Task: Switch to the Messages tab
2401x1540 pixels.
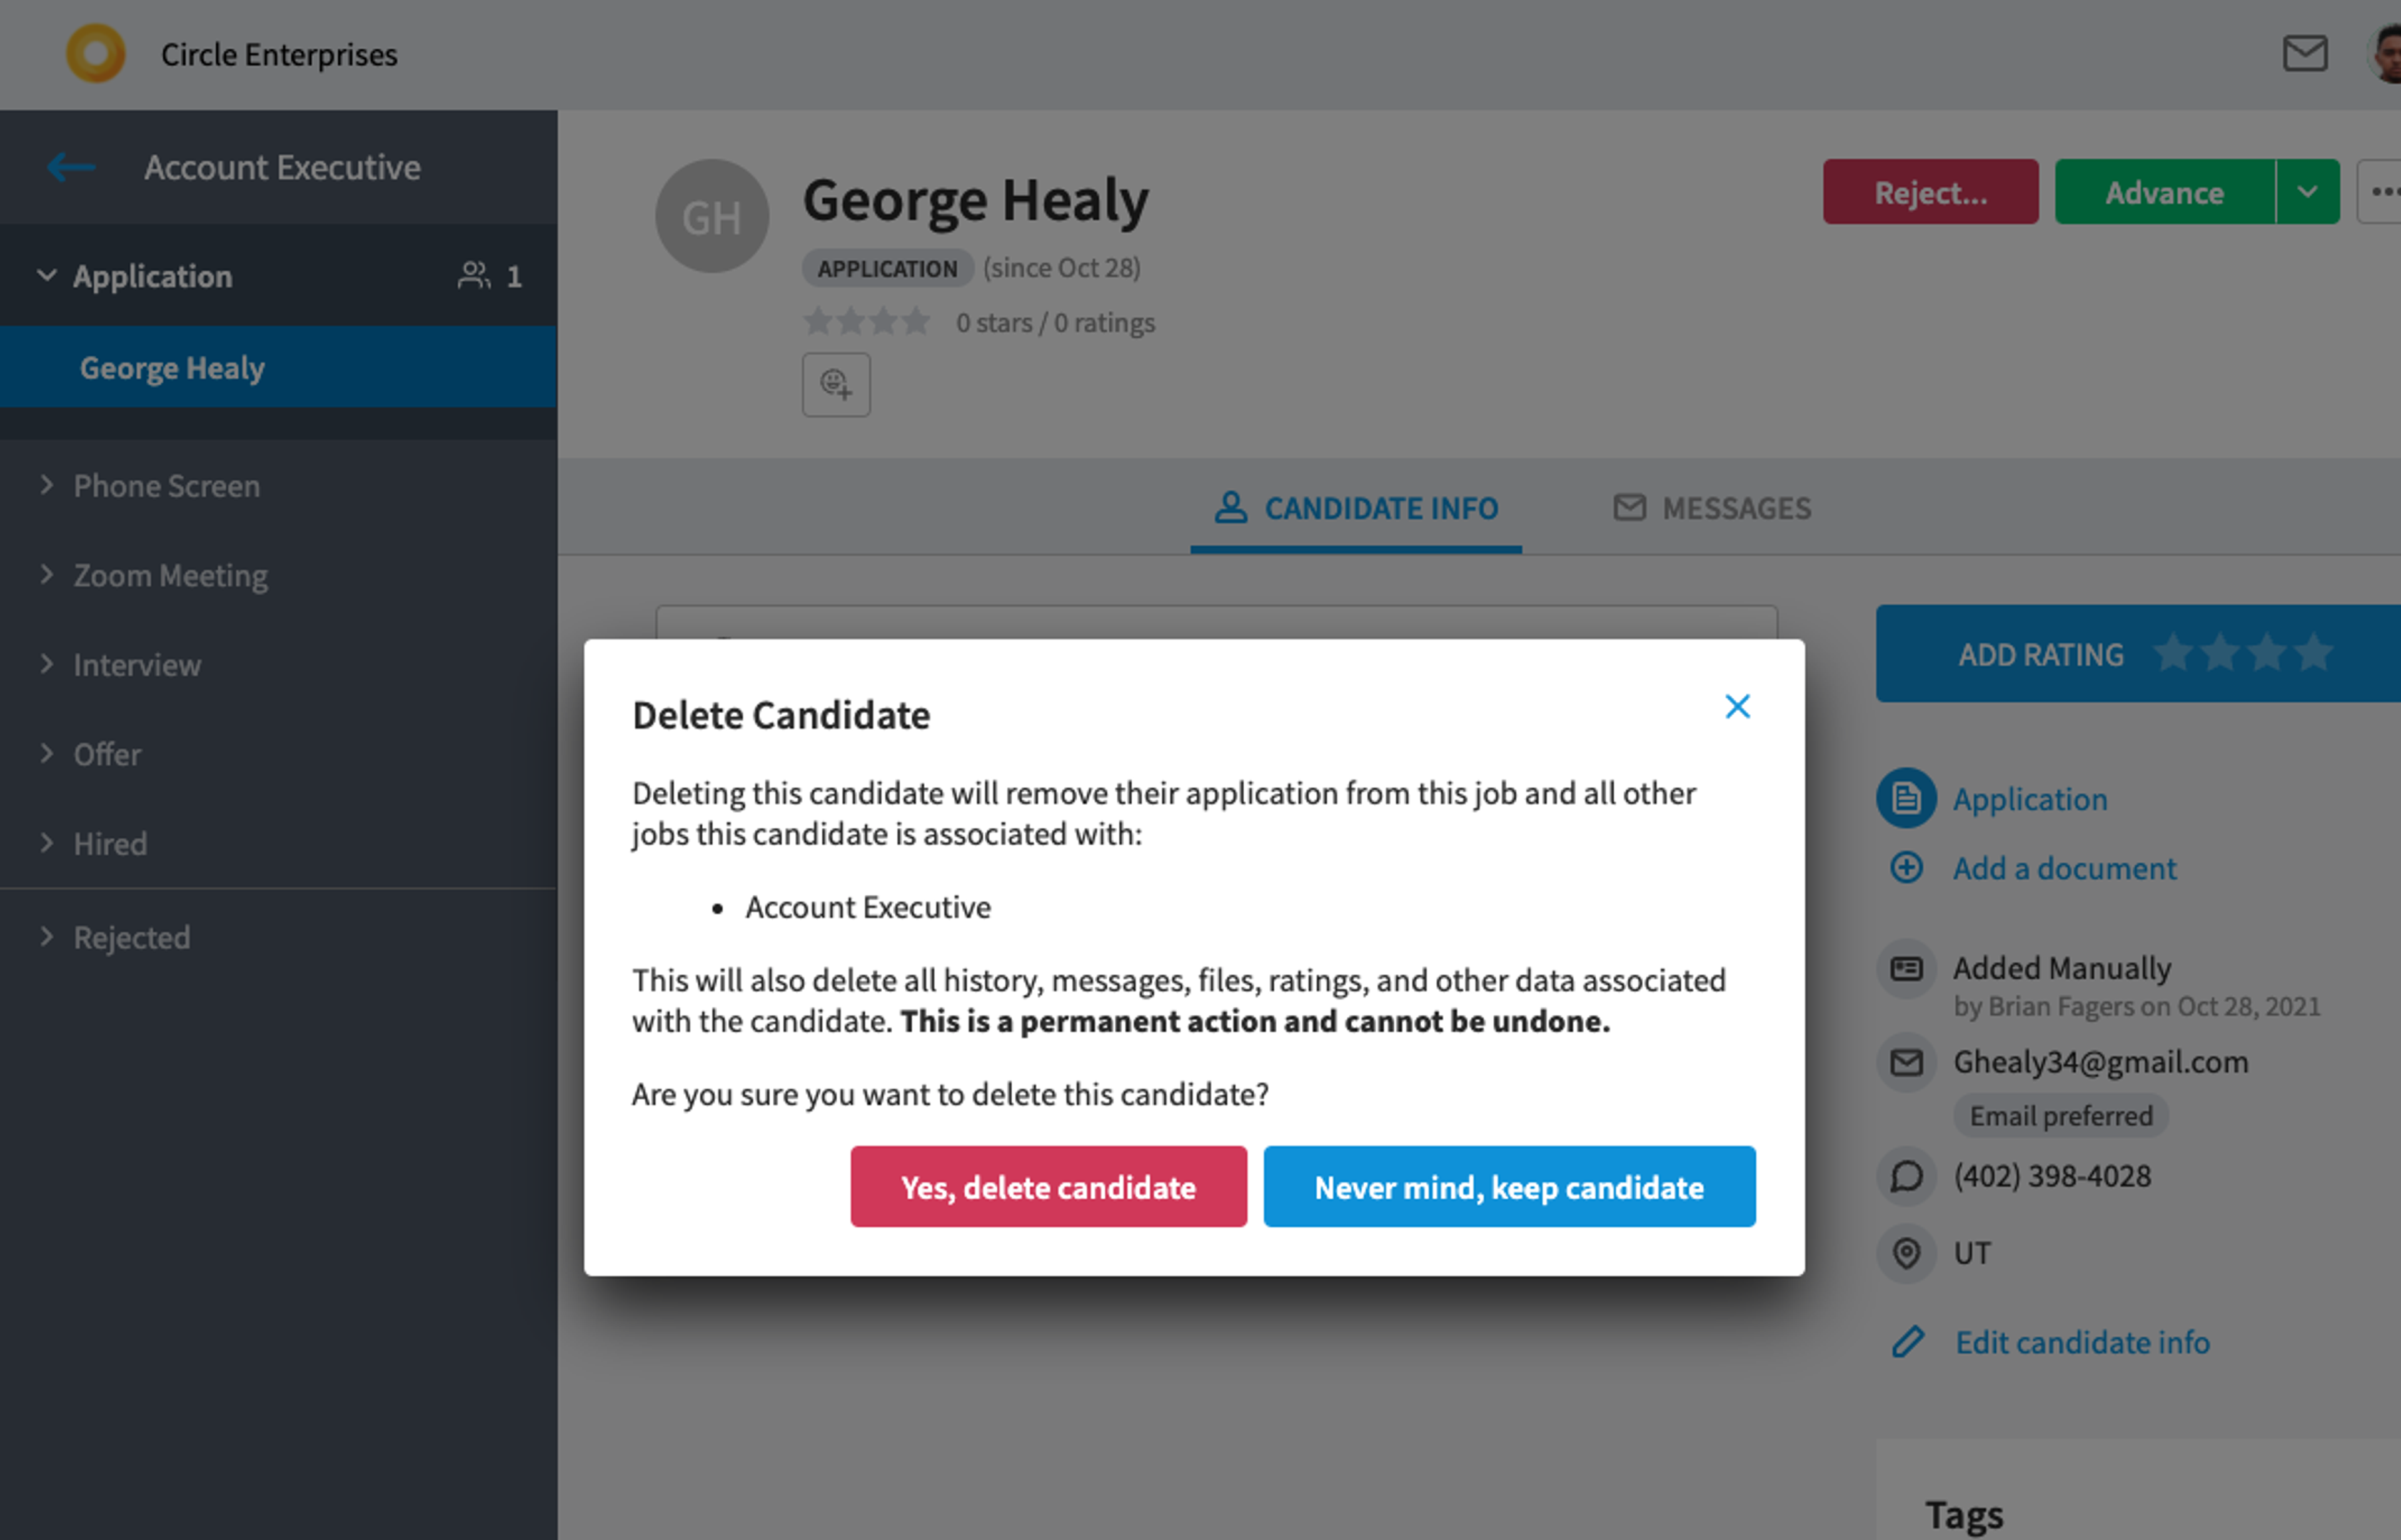Action: (x=1712, y=508)
